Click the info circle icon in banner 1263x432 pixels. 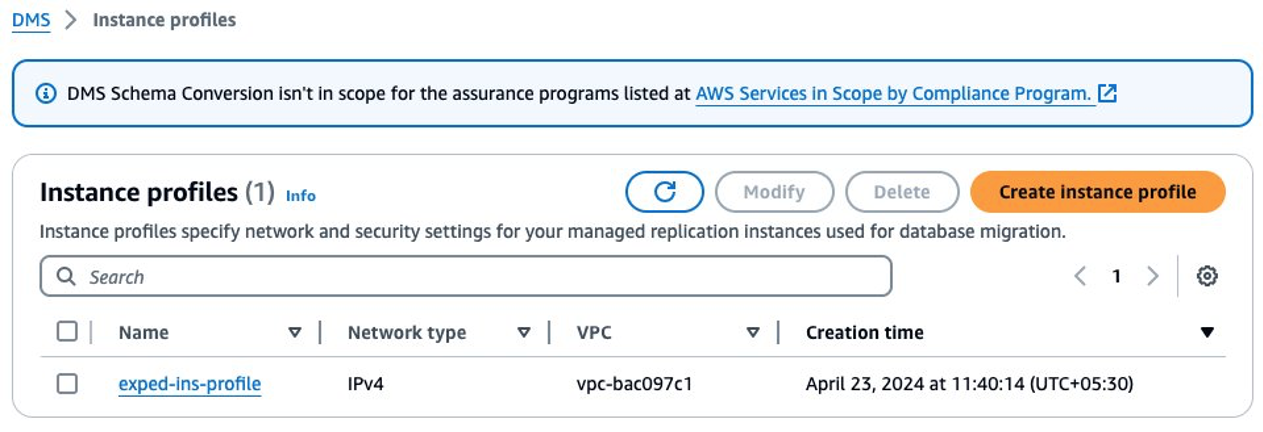pos(46,94)
